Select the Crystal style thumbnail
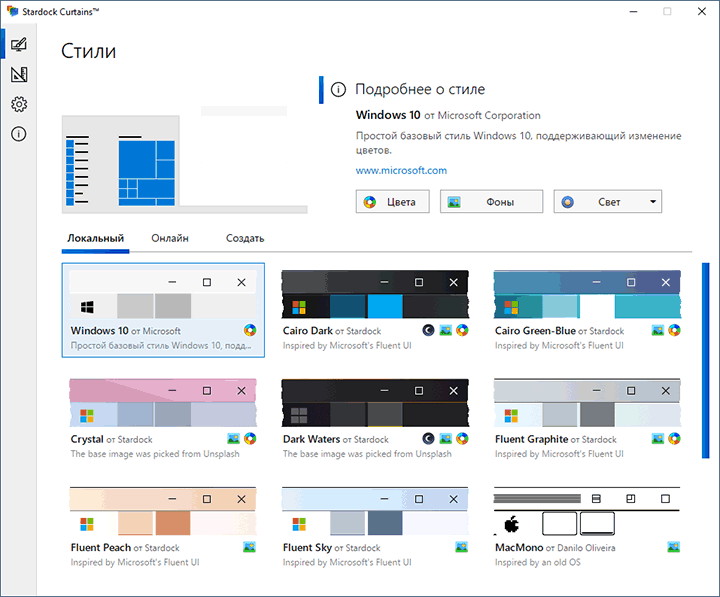Screen dimensions: 720x597 coord(163,403)
